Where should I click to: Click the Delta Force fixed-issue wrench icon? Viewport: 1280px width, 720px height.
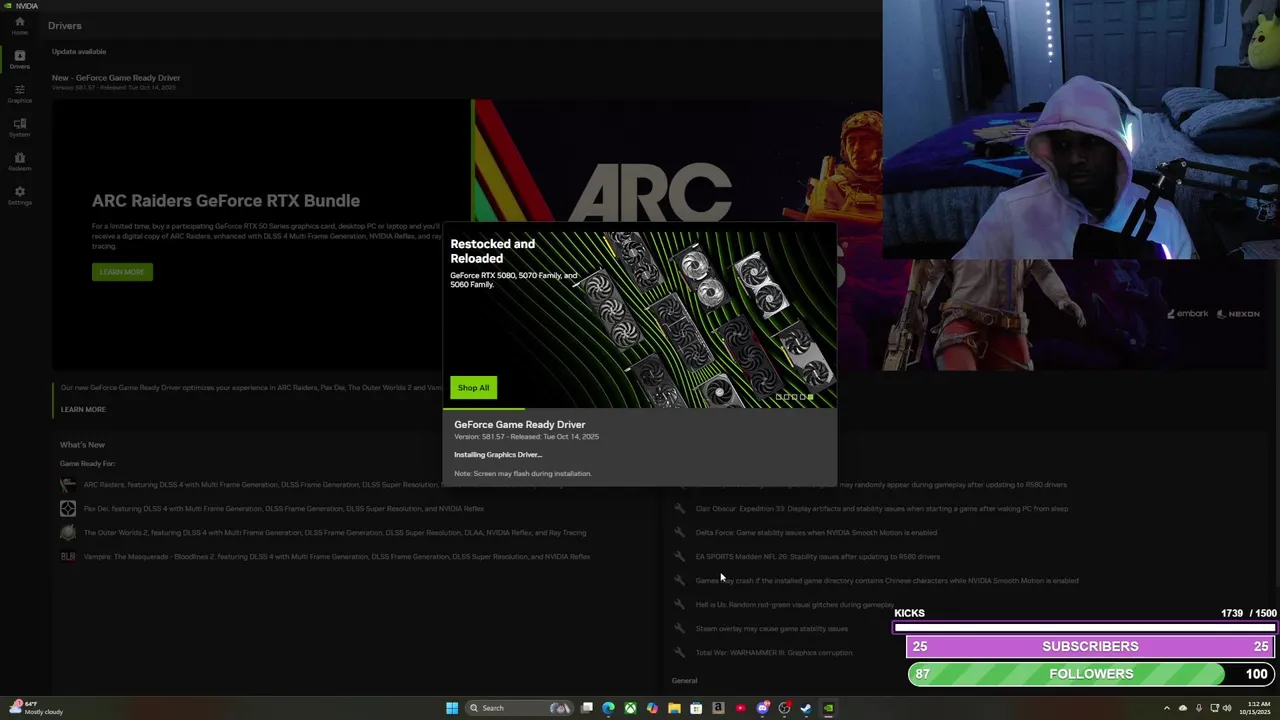click(x=680, y=533)
